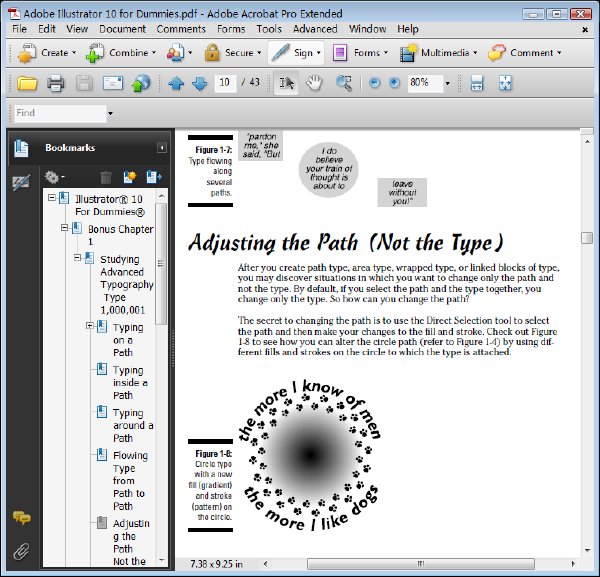Click the horizontal scrollbar thumb
This screenshot has height=577, width=600.
pyautogui.click(x=421, y=564)
